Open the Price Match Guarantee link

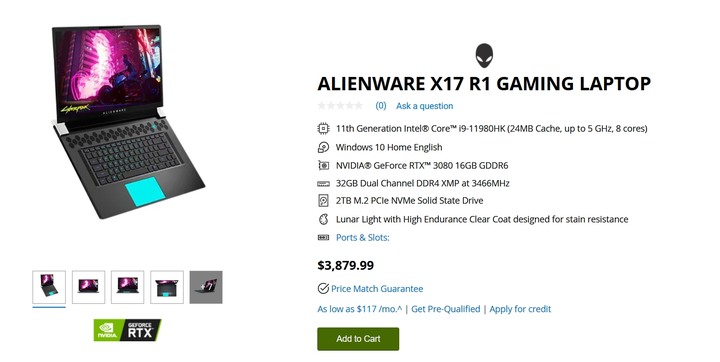click(377, 289)
